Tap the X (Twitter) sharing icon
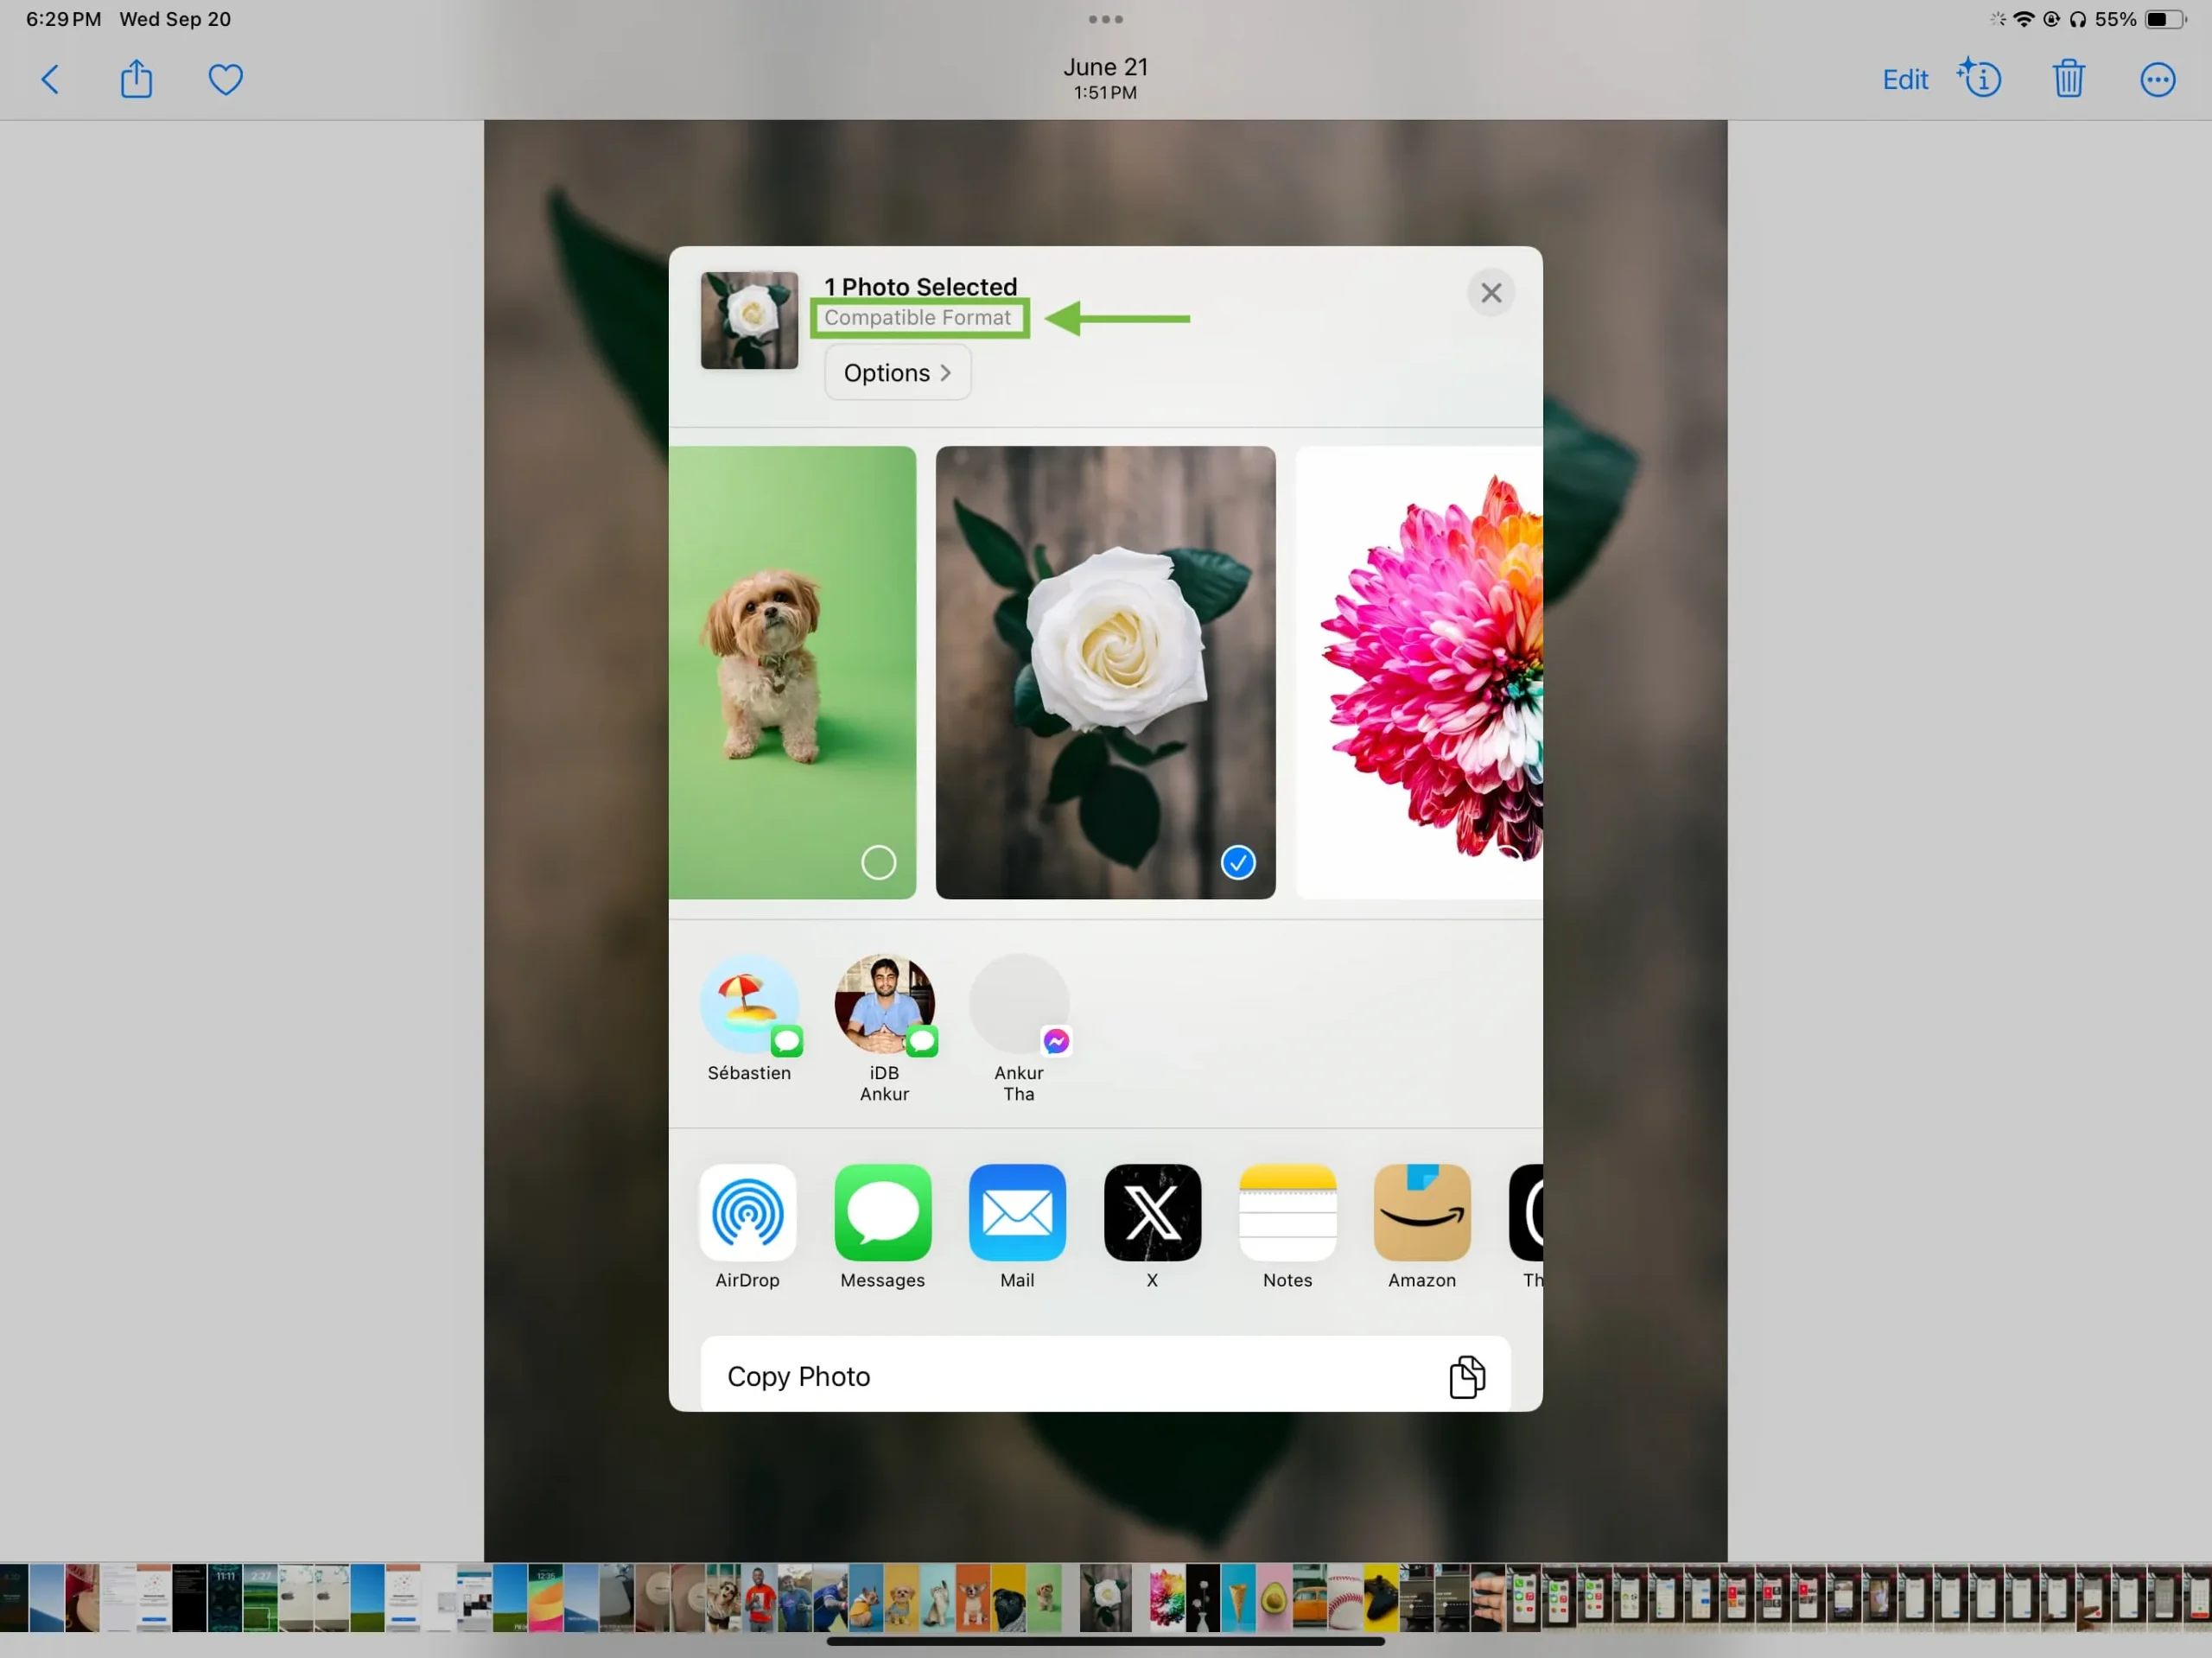Viewport: 2212px width, 1658px height. pyautogui.click(x=1151, y=1212)
